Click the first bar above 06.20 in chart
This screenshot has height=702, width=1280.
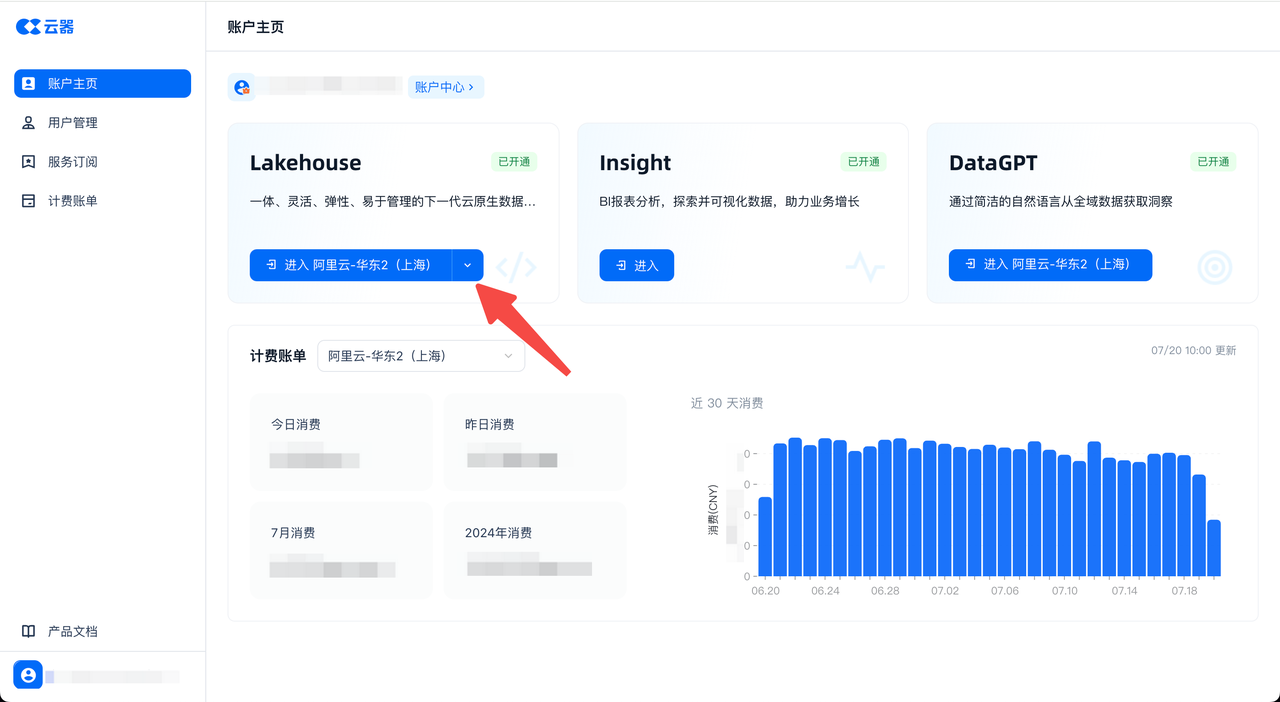(765, 536)
